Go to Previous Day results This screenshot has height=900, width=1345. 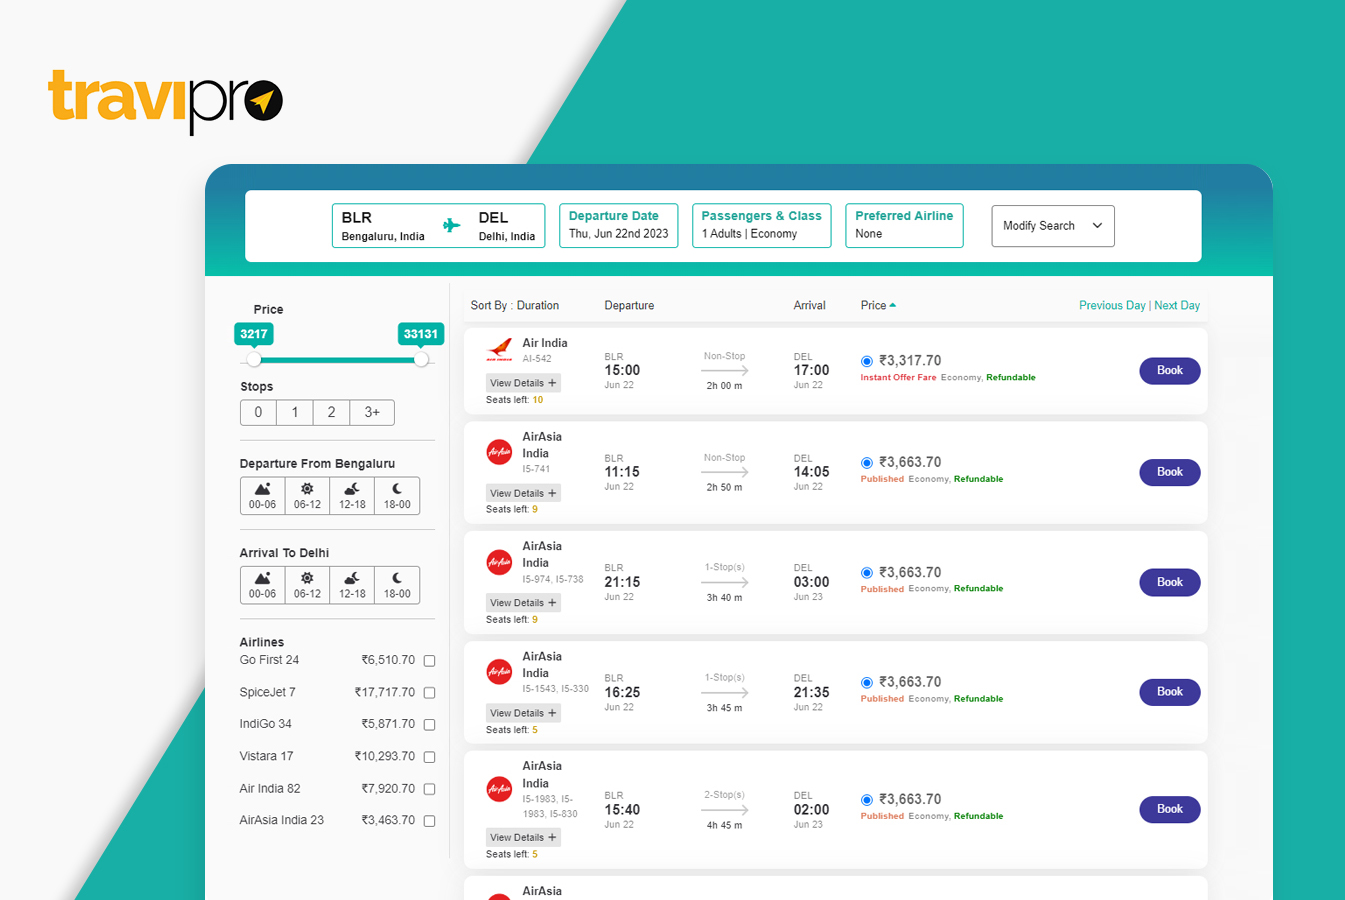(x=1112, y=305)
